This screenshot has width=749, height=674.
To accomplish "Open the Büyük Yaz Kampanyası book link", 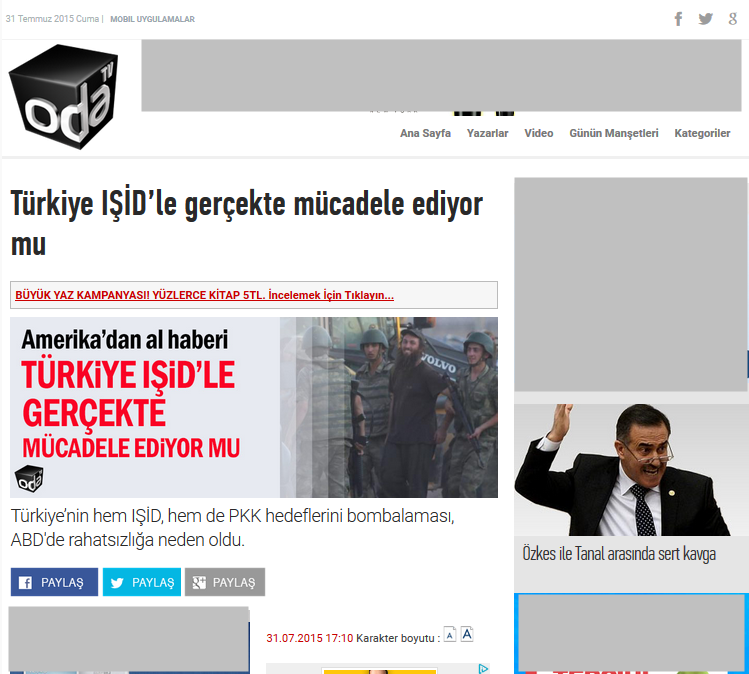I will coord(204,295).
